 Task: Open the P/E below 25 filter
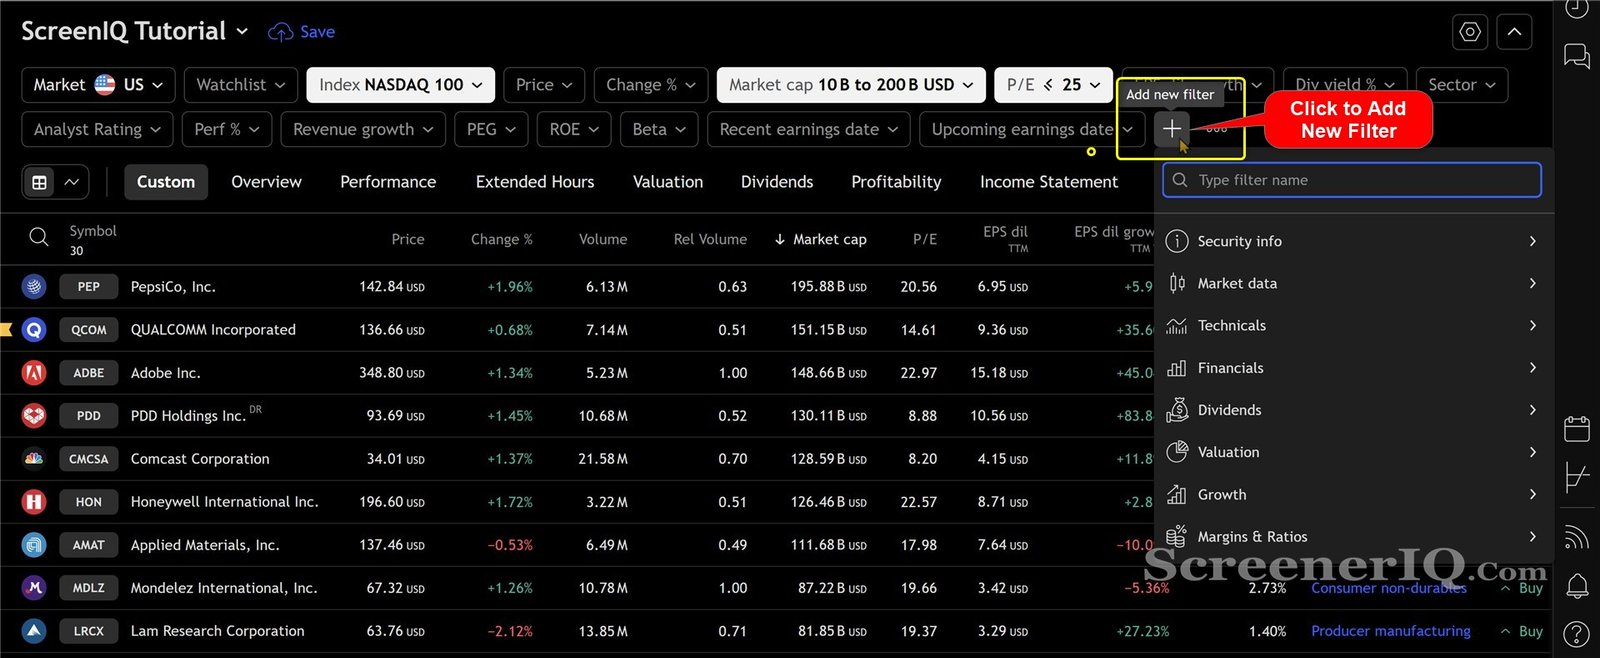point(1054,85)
